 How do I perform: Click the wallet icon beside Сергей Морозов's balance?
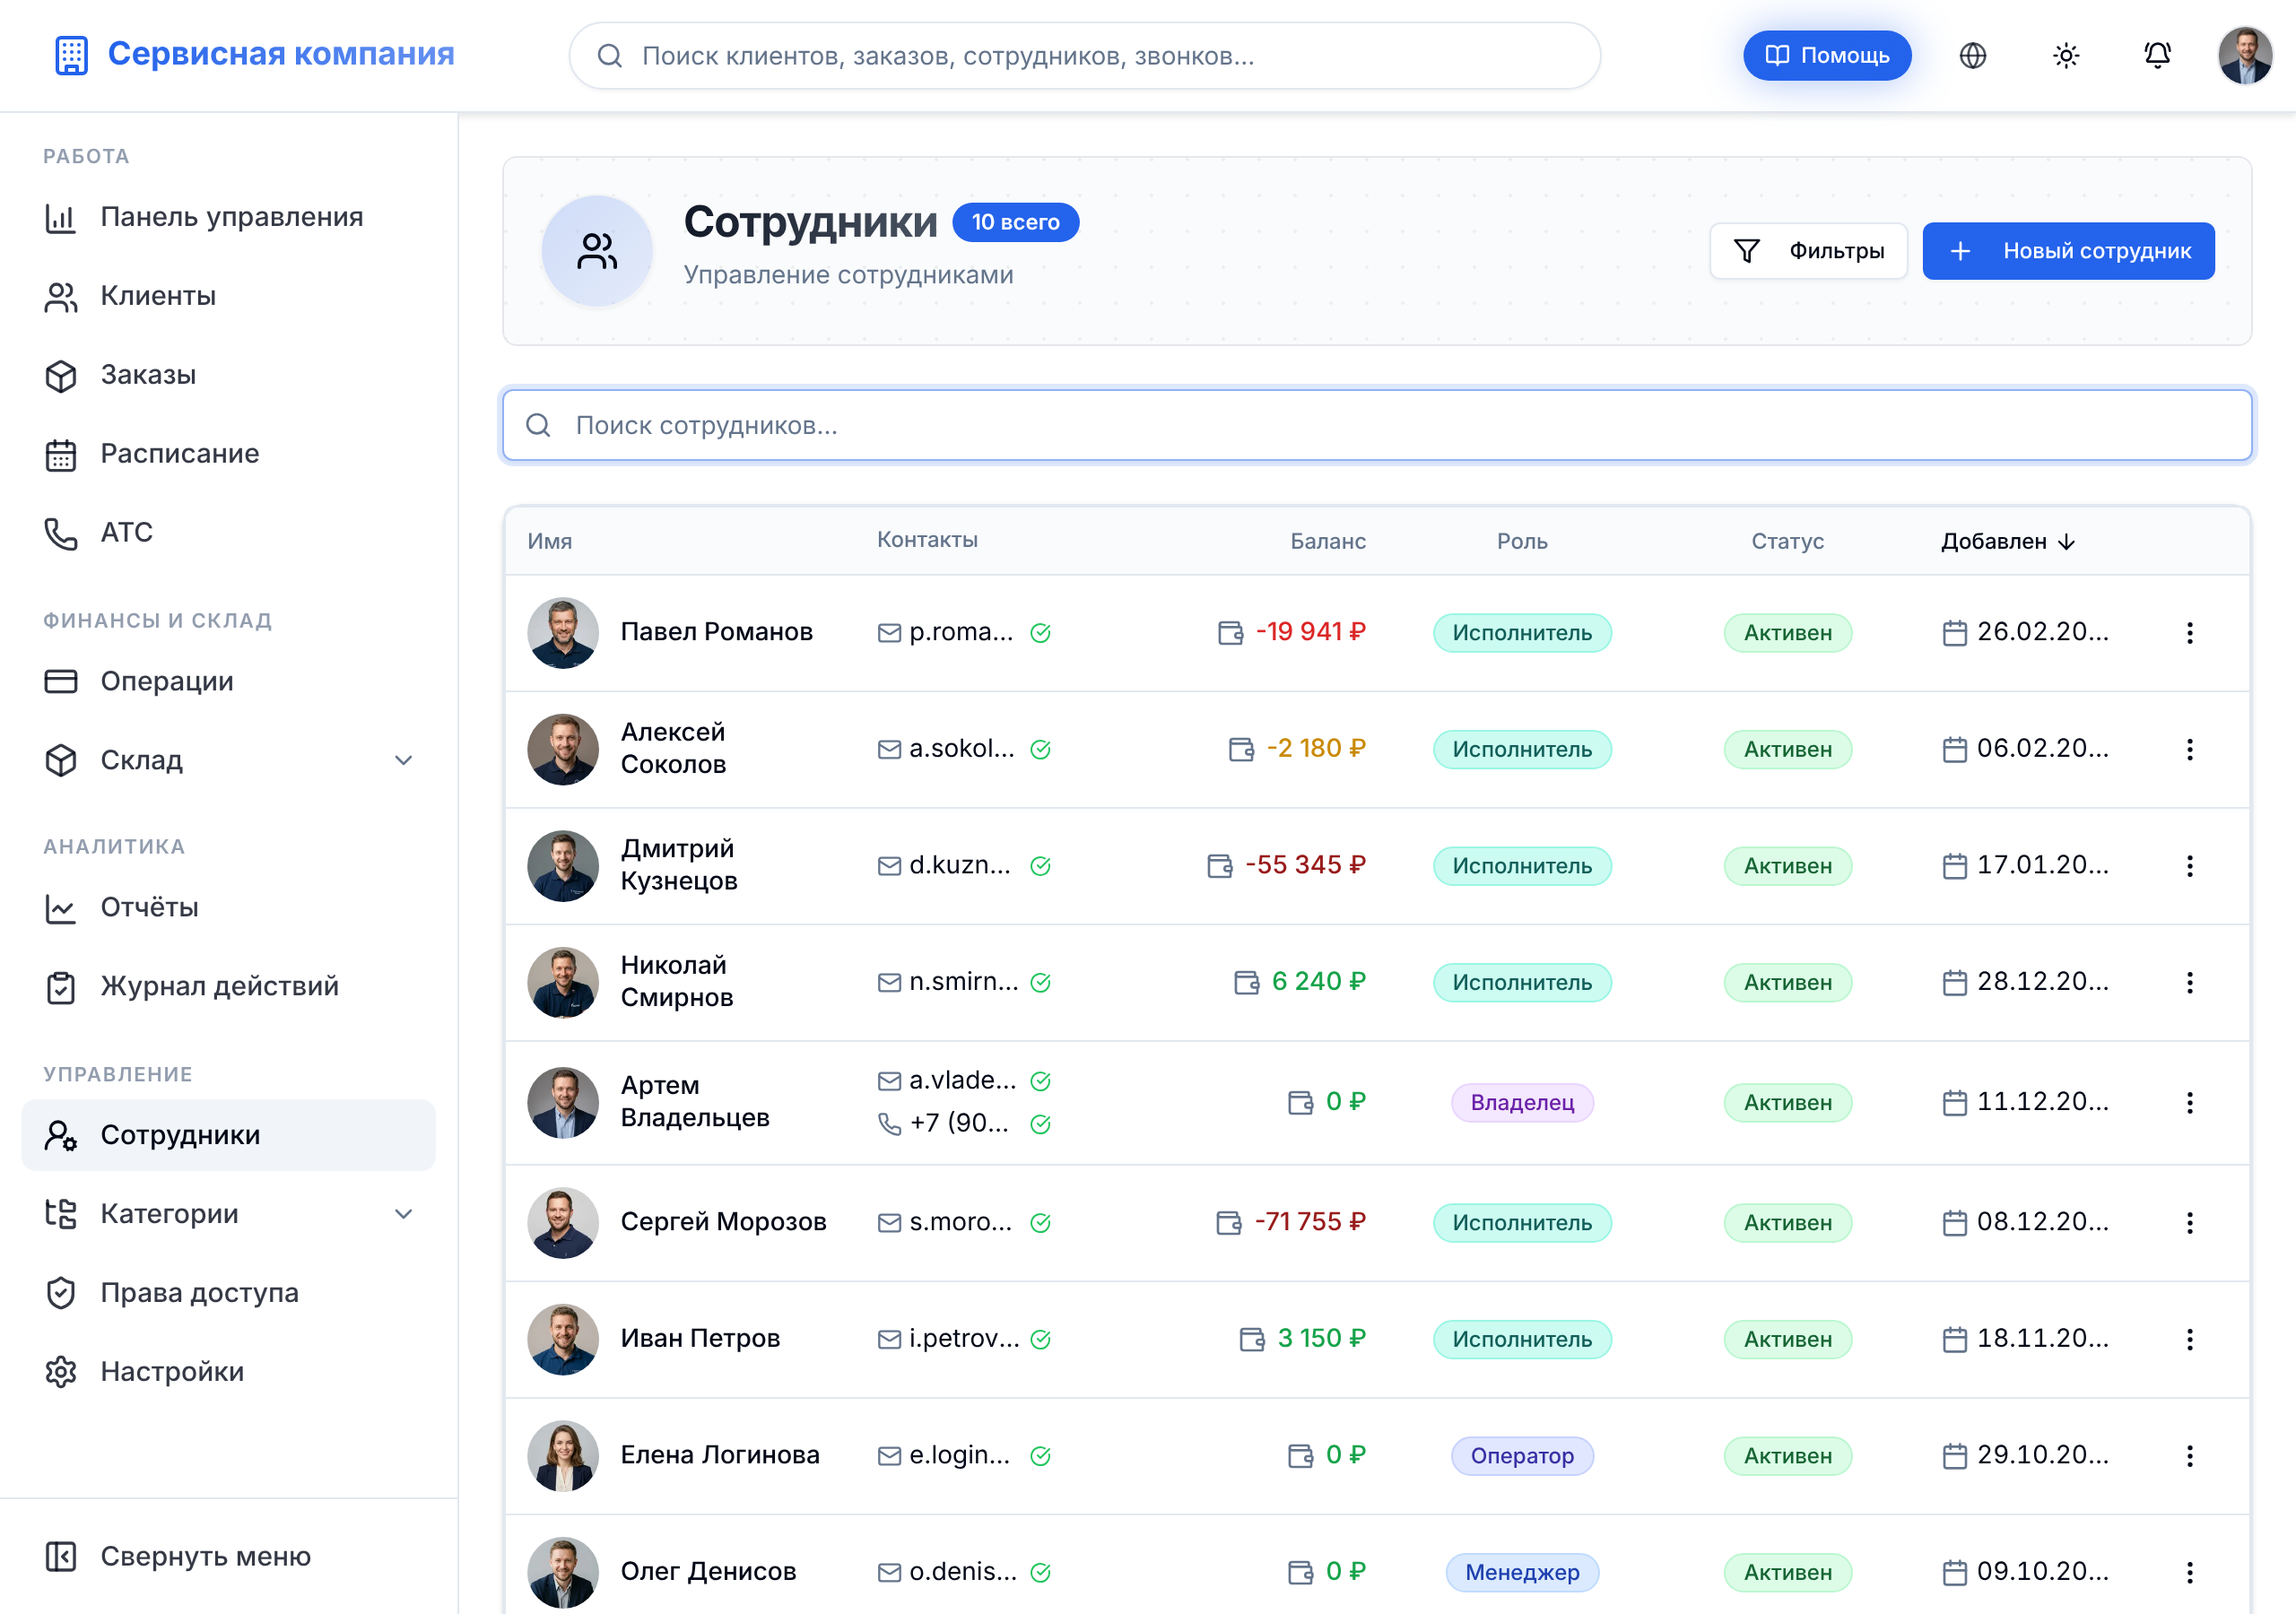coord(1228,1222)
